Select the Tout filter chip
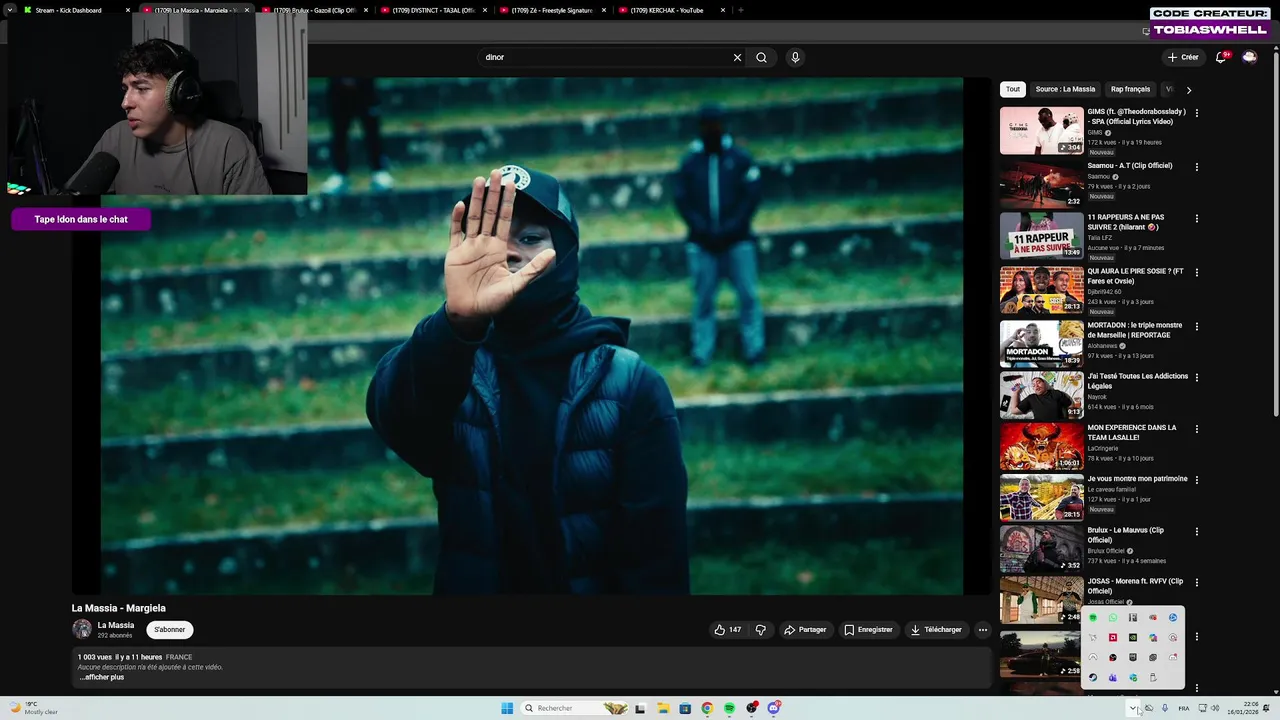The width and height of the screenshot is (1280, 720). coord(1013,89)
